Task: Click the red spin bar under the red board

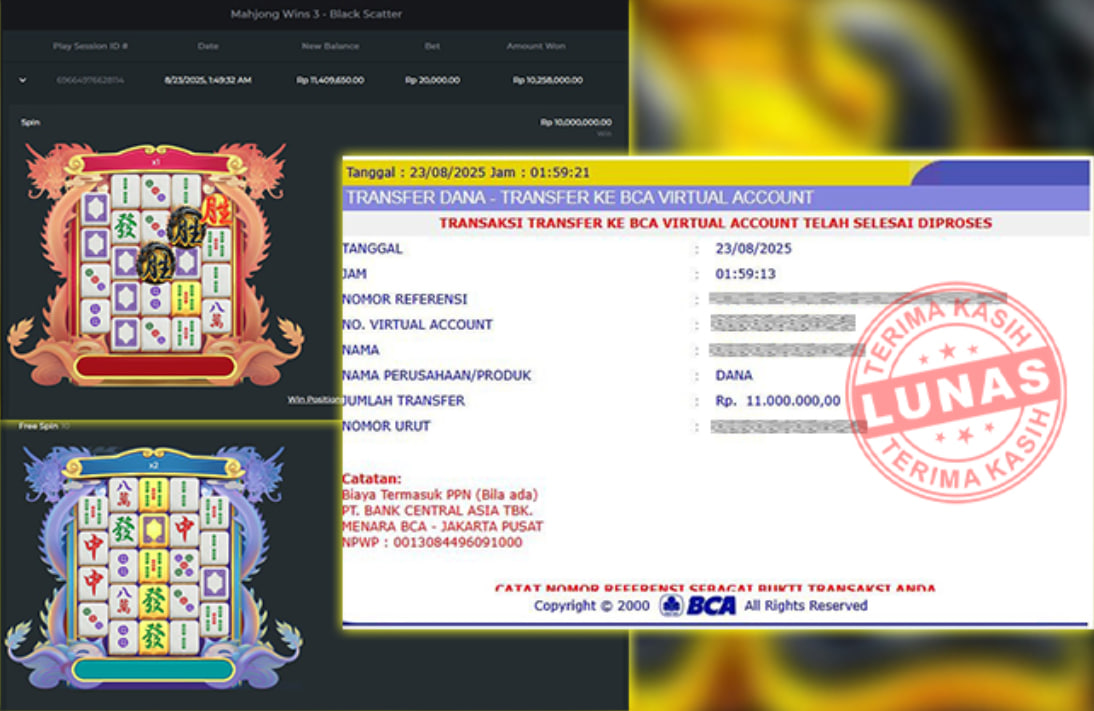Action: pyautogui.click(x=155, y=366)
